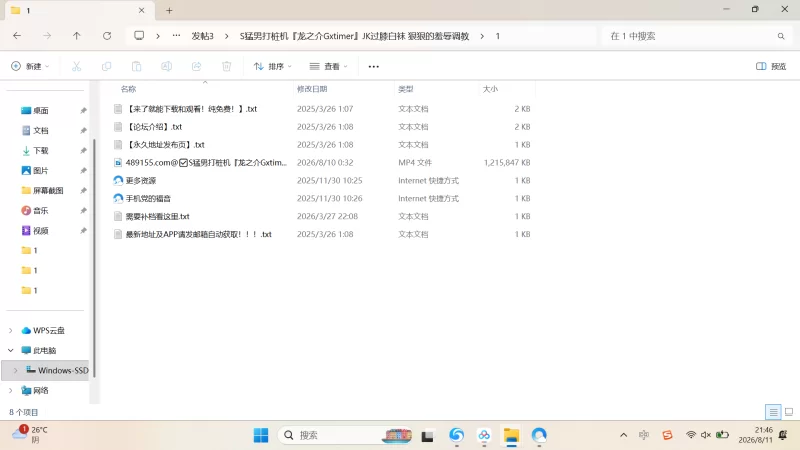Screen dimensions: 800x450
Task: Open the 查看 view dropdown
Action: coord(329,66)
